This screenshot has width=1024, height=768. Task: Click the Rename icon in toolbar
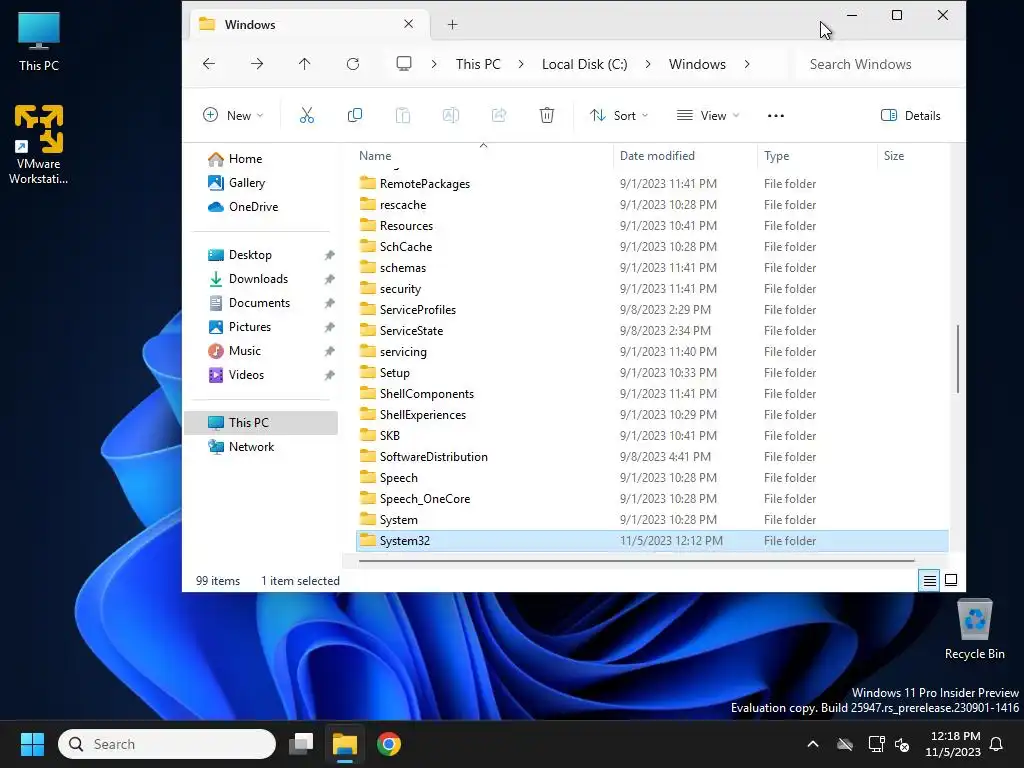[451, 116]
